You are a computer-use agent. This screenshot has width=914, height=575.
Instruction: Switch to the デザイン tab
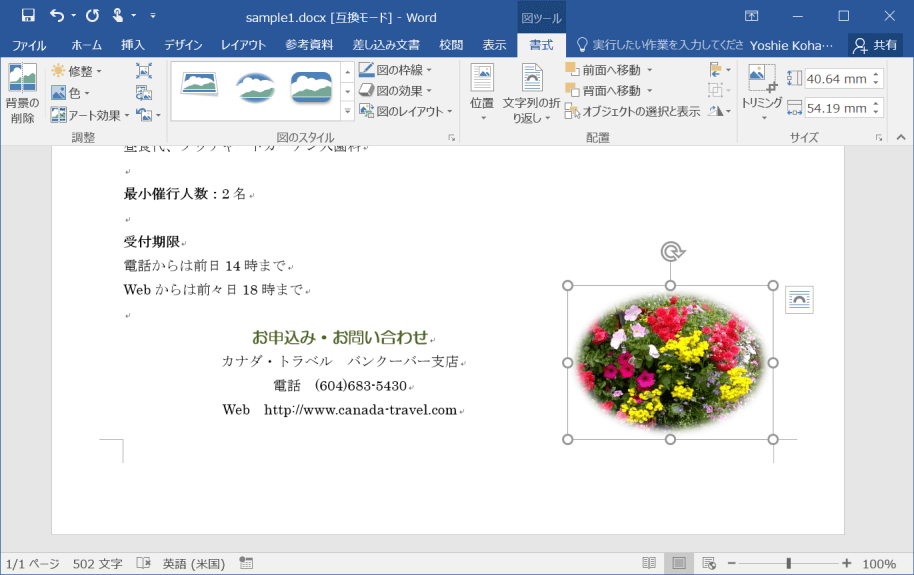[183, 45]
